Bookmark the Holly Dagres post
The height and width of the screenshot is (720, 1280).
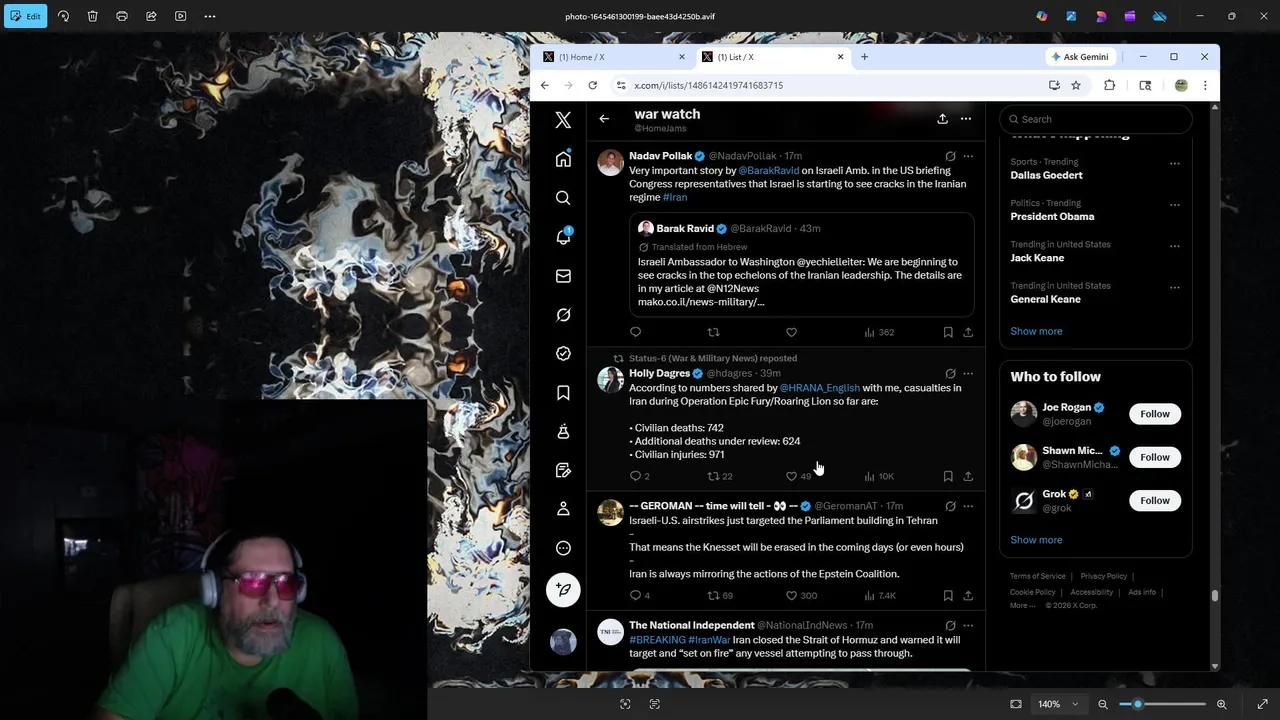948,476
